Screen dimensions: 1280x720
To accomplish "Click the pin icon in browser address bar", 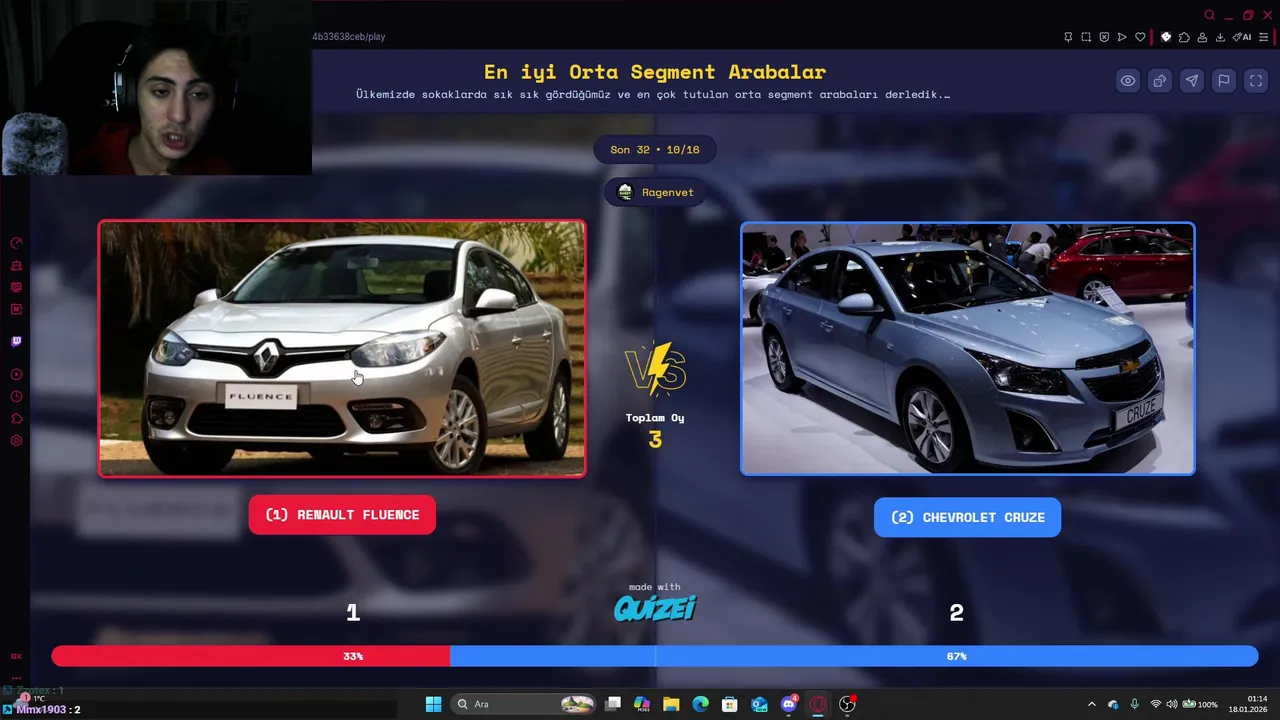I will click(1068, 37).
